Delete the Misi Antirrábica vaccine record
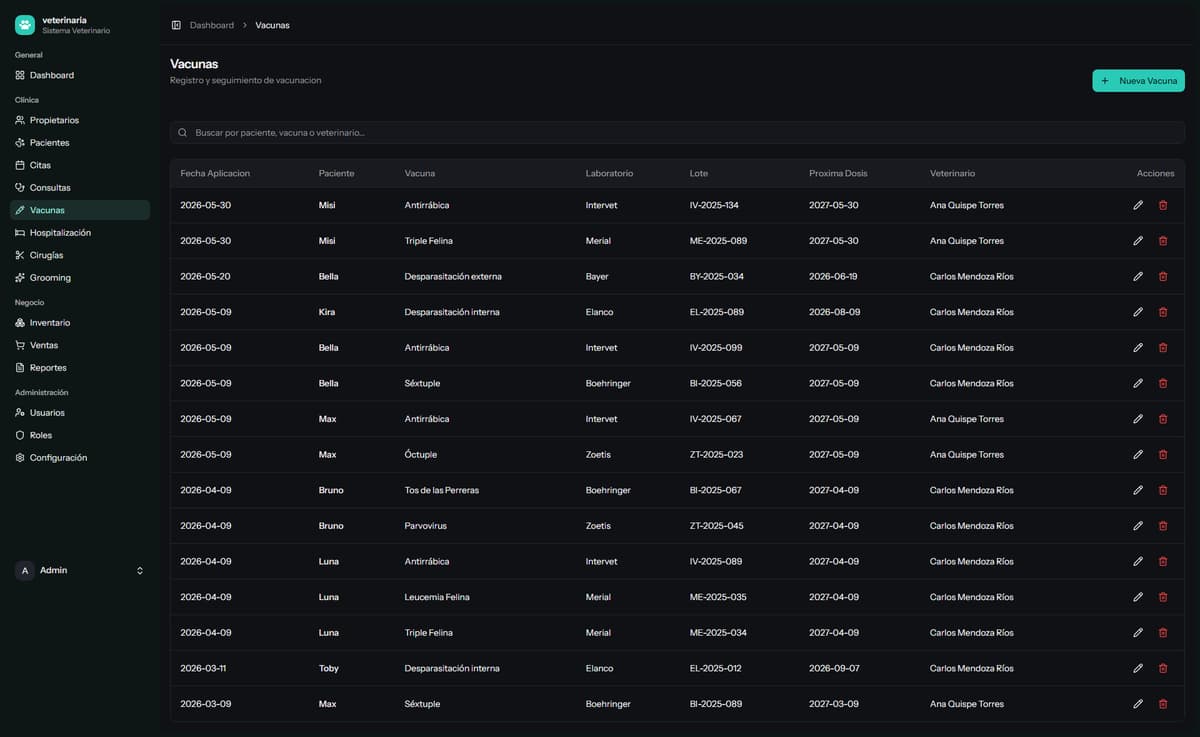 (x=1162, y=205)
